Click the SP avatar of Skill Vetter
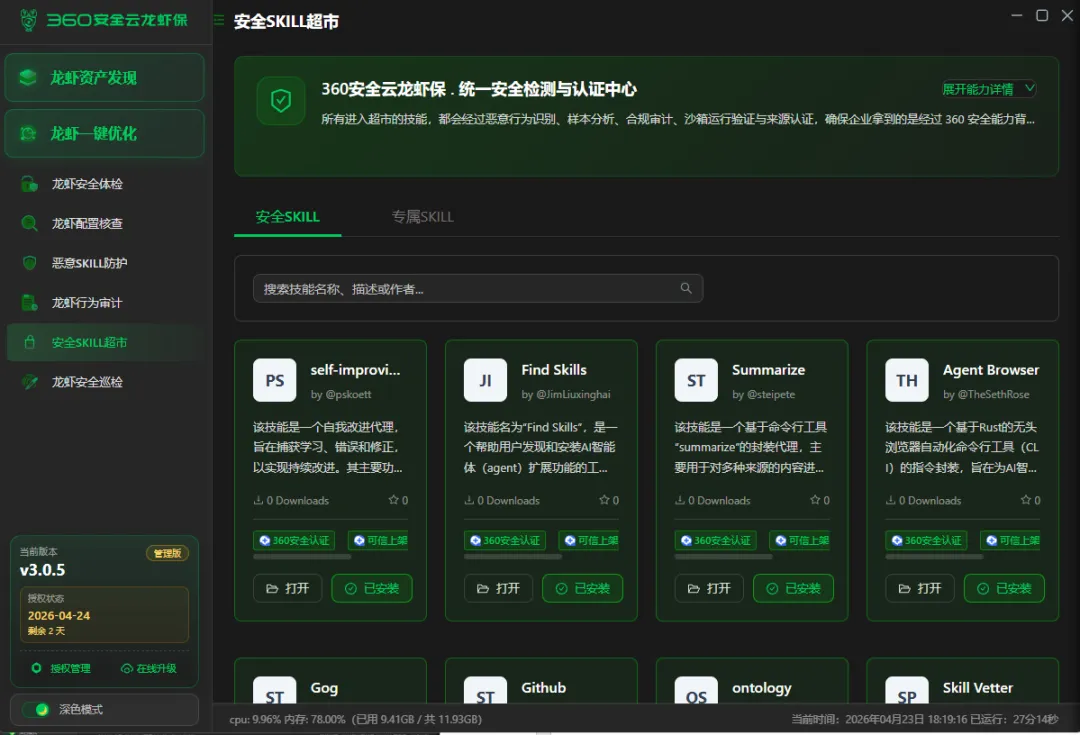1080x735 pixels. click(x=907, y=691)
